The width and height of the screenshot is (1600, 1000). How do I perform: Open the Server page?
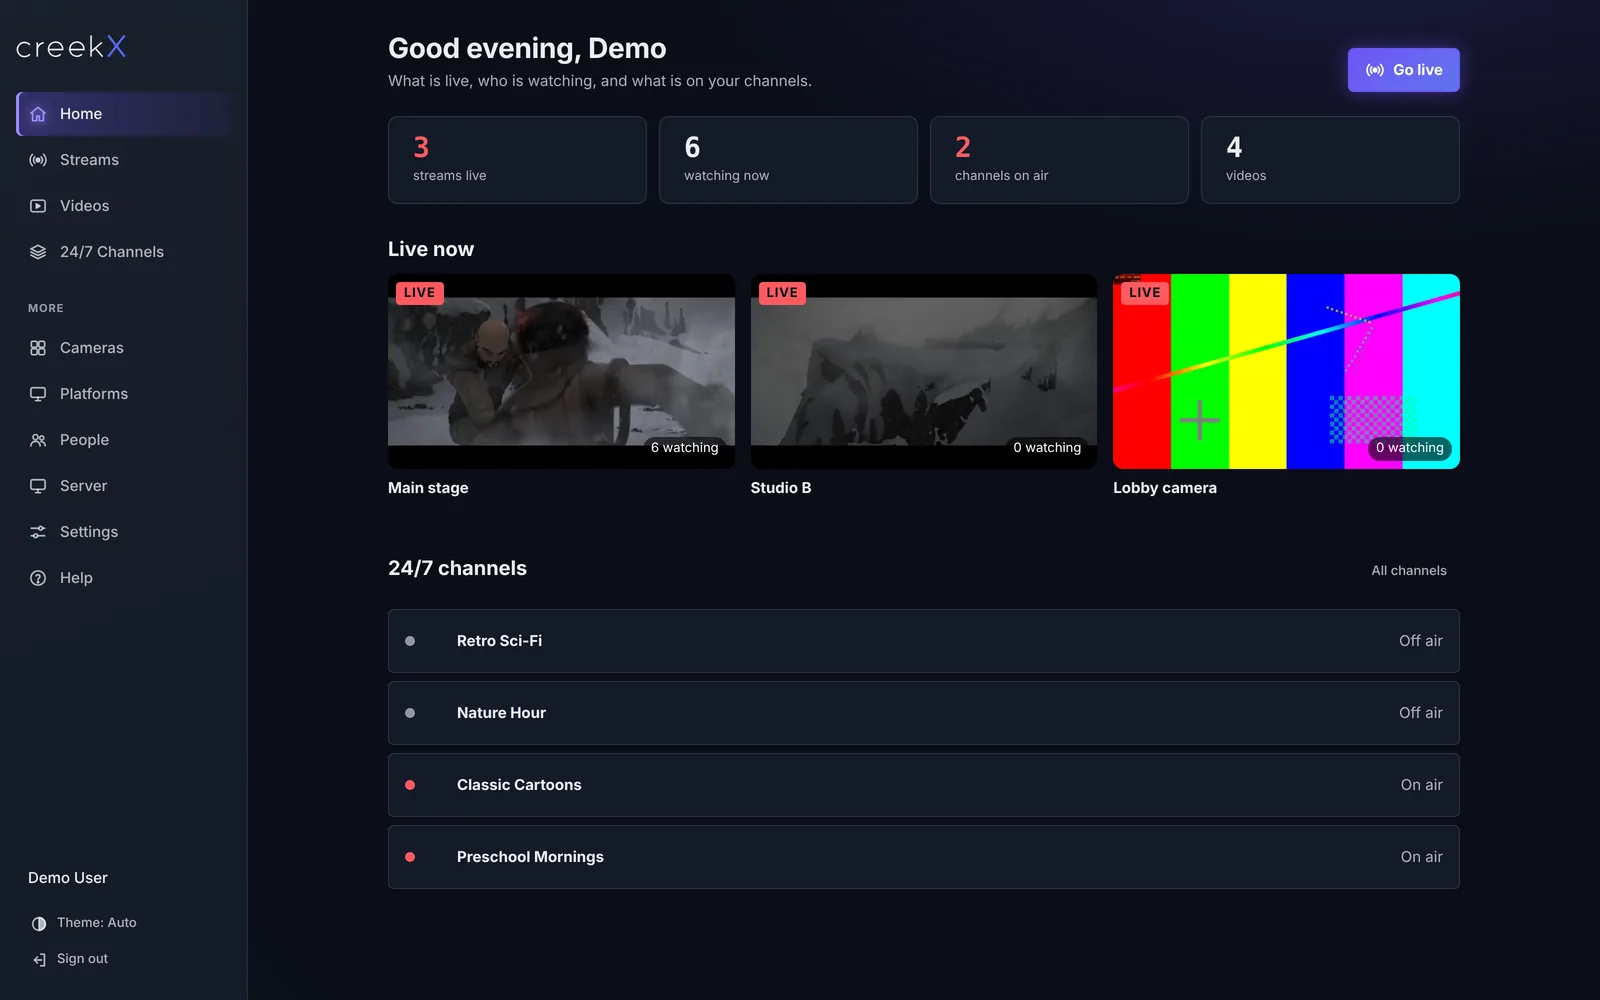click(83, 486)
